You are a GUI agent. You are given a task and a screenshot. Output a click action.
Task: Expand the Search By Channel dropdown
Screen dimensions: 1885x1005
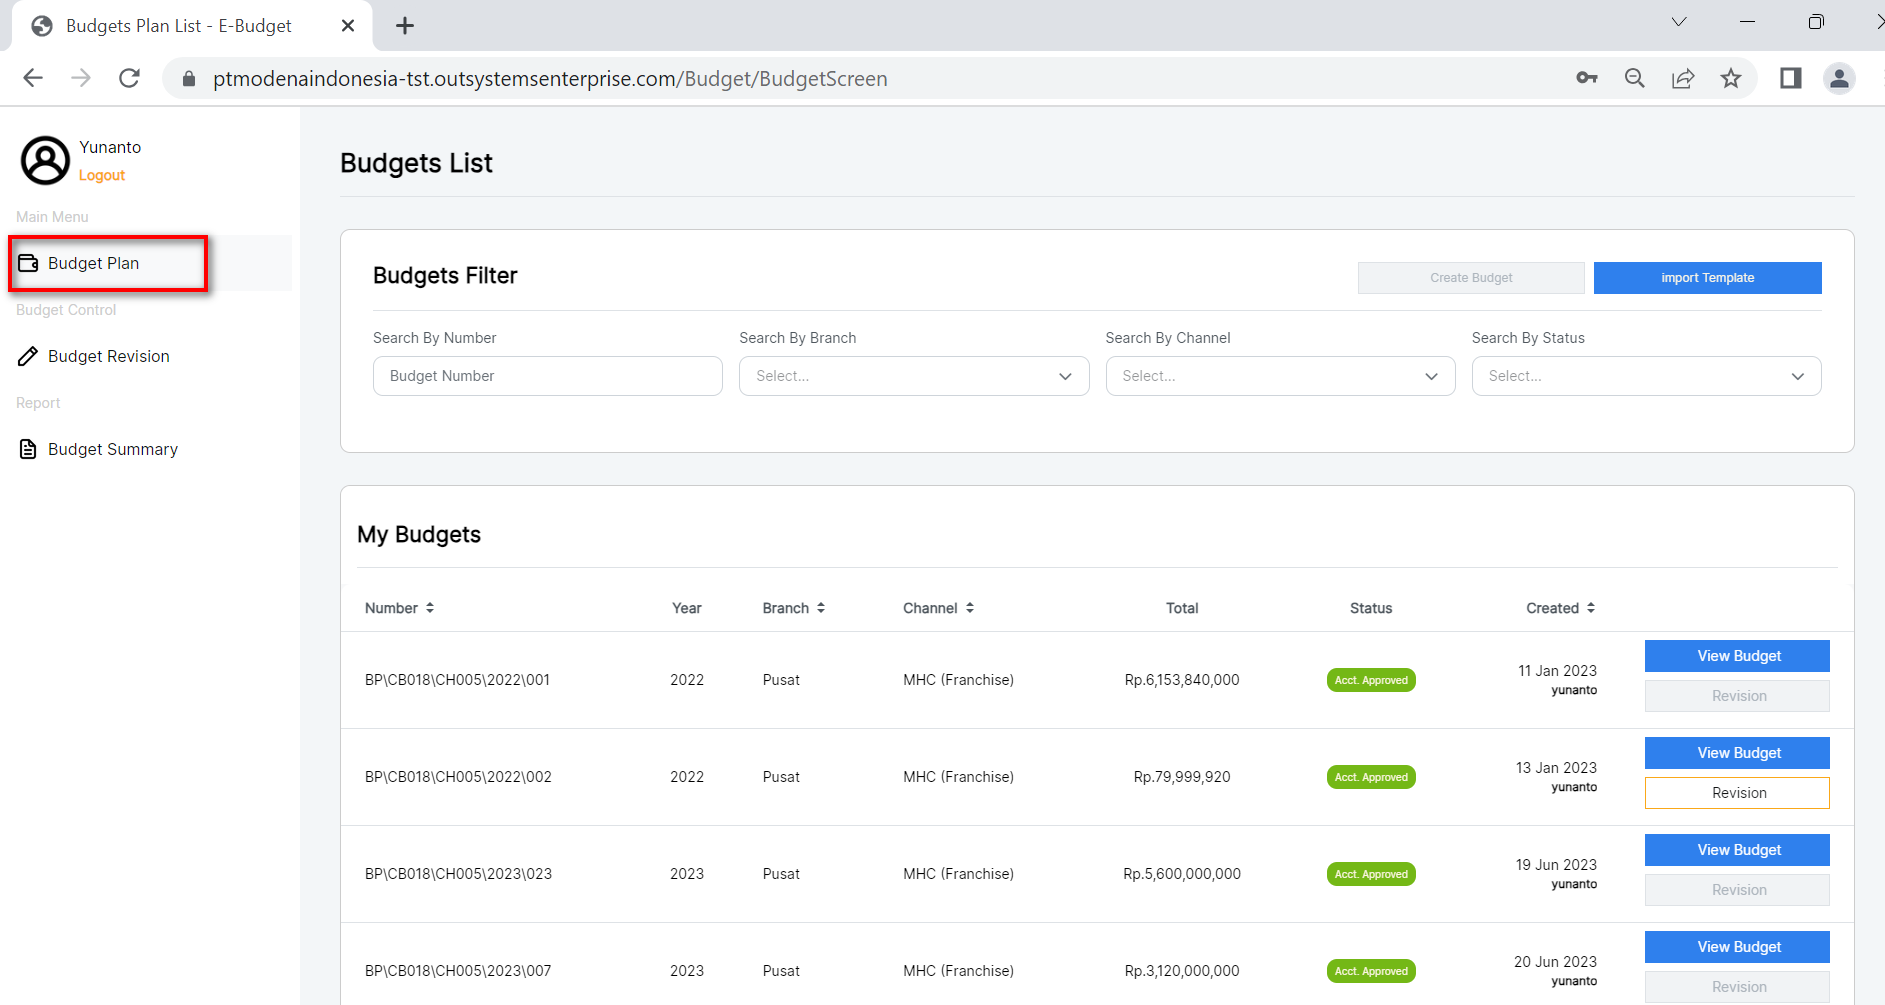pos(1279,376)
